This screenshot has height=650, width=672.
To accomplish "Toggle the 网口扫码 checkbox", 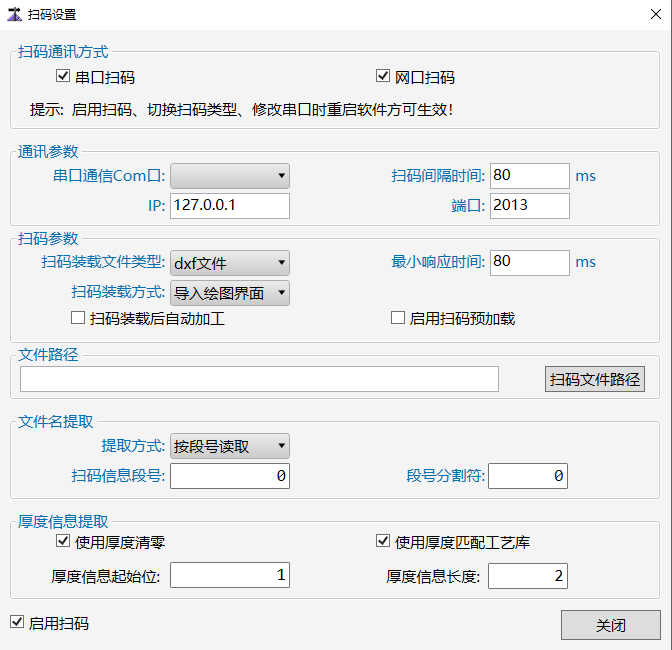I will click(x=382, y=76).
